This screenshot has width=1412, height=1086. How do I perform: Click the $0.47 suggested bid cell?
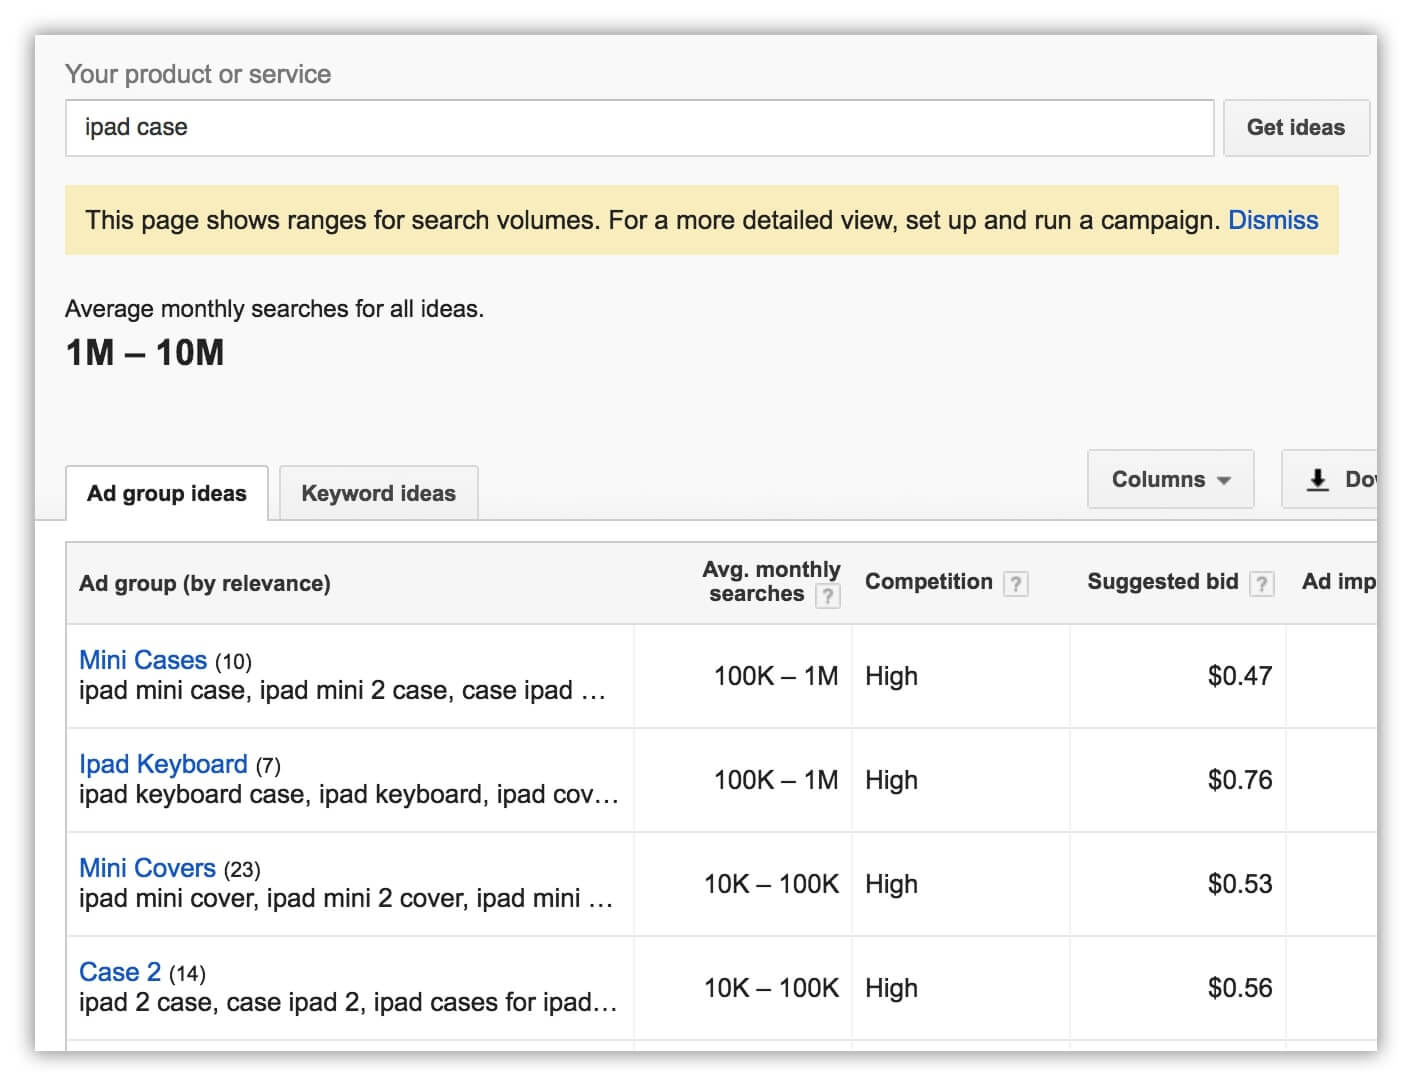[1239, 676]
